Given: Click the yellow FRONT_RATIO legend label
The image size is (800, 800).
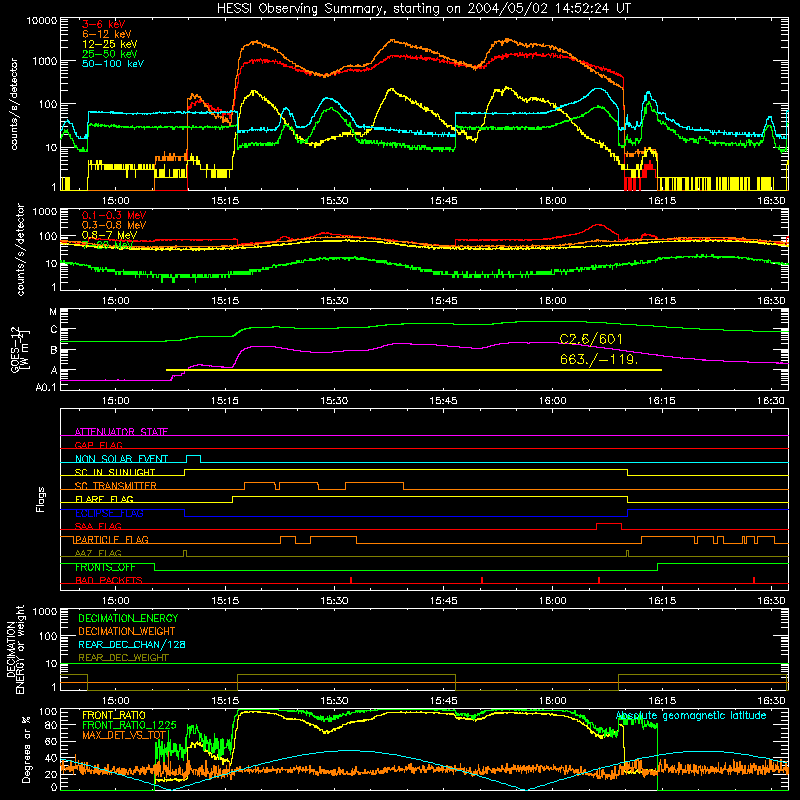Looking at the screenshot, I should click(x=114, y=715).
